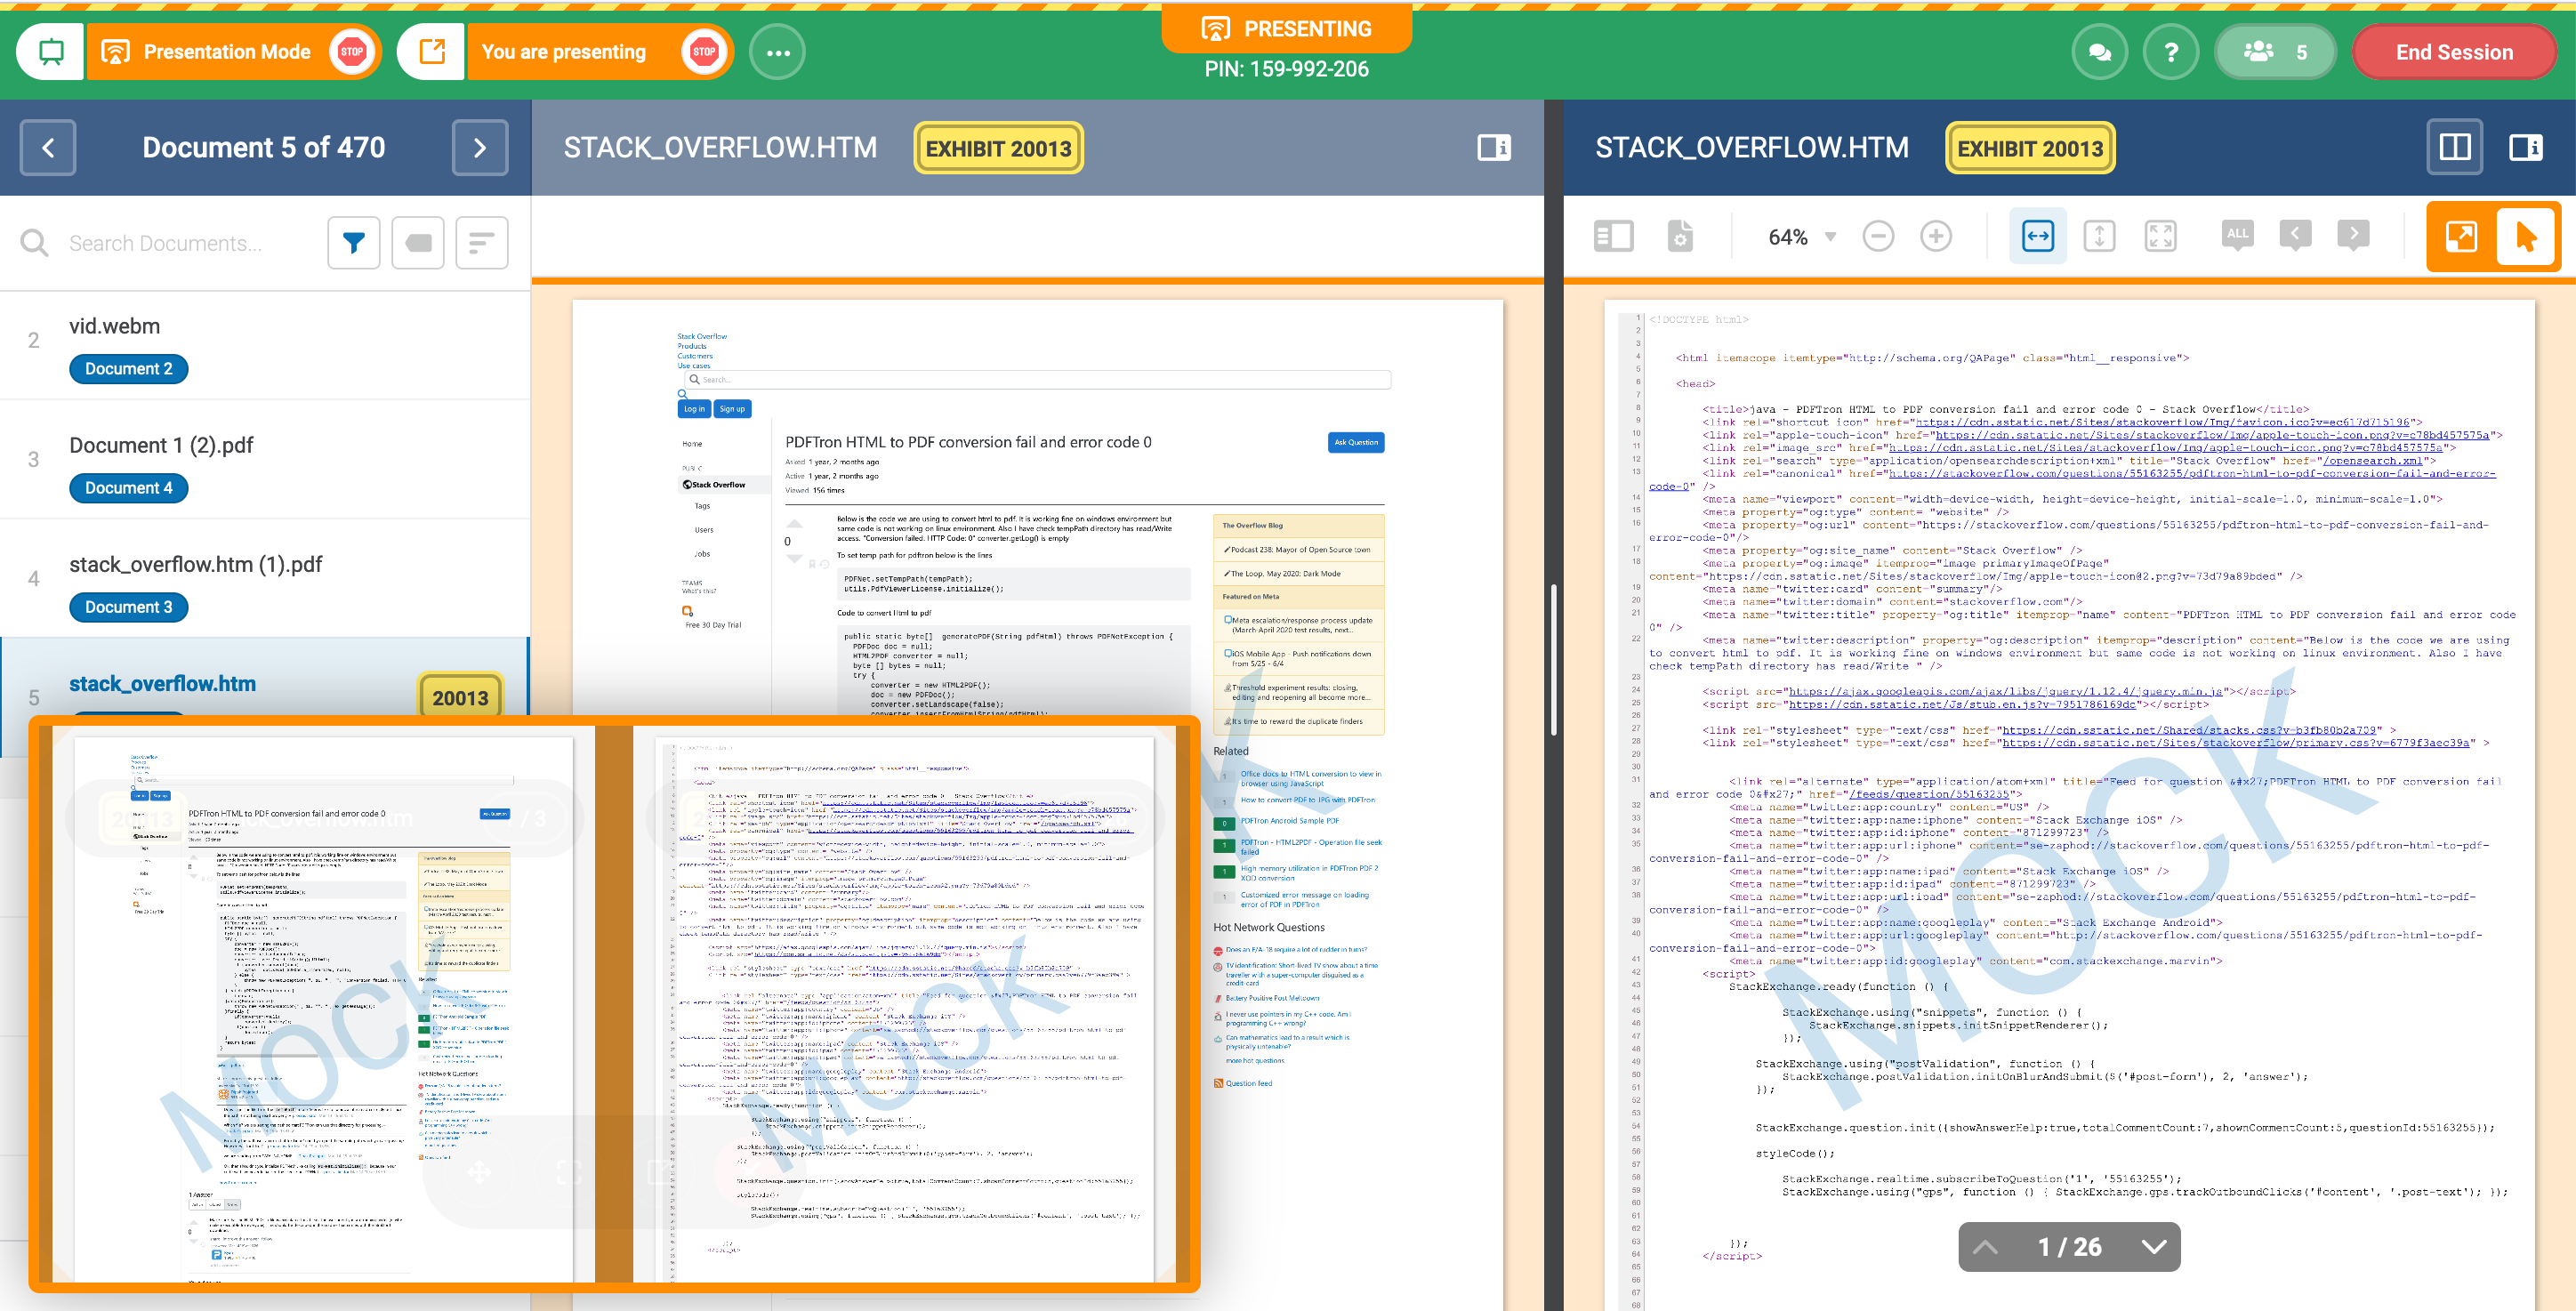Click the orange pop-out window icon
The height and width of the screenshot is (1311, 2576).
[2461, 237]
